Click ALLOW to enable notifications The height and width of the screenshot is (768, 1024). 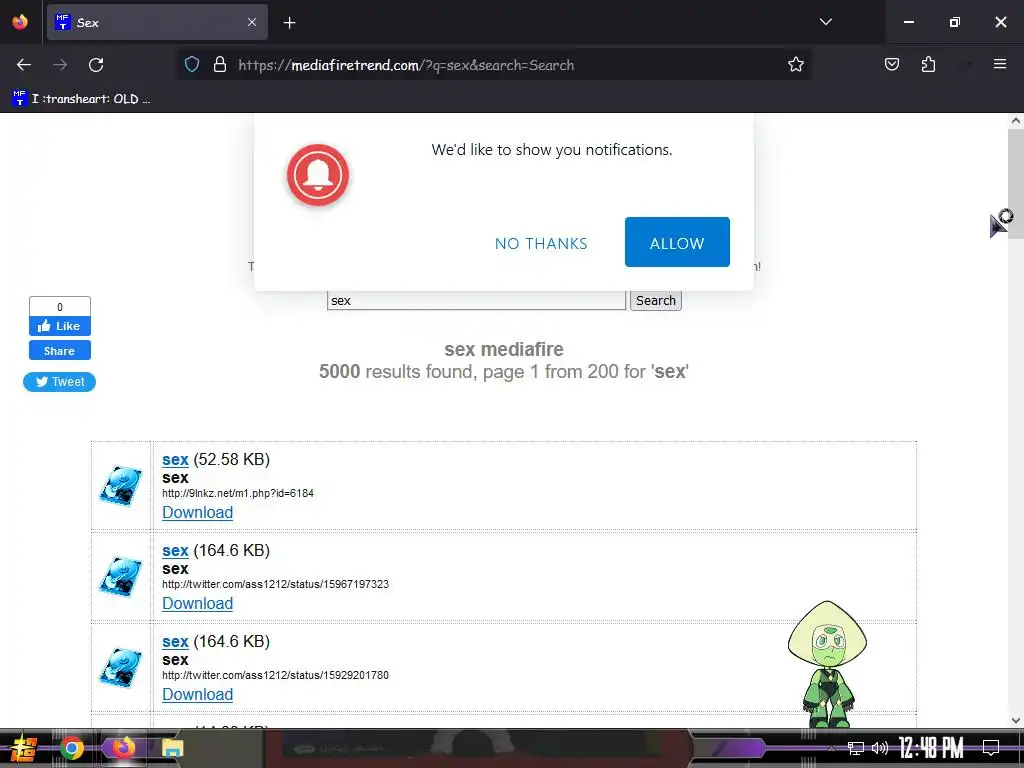pyautogui.click(x=677, y=242)
